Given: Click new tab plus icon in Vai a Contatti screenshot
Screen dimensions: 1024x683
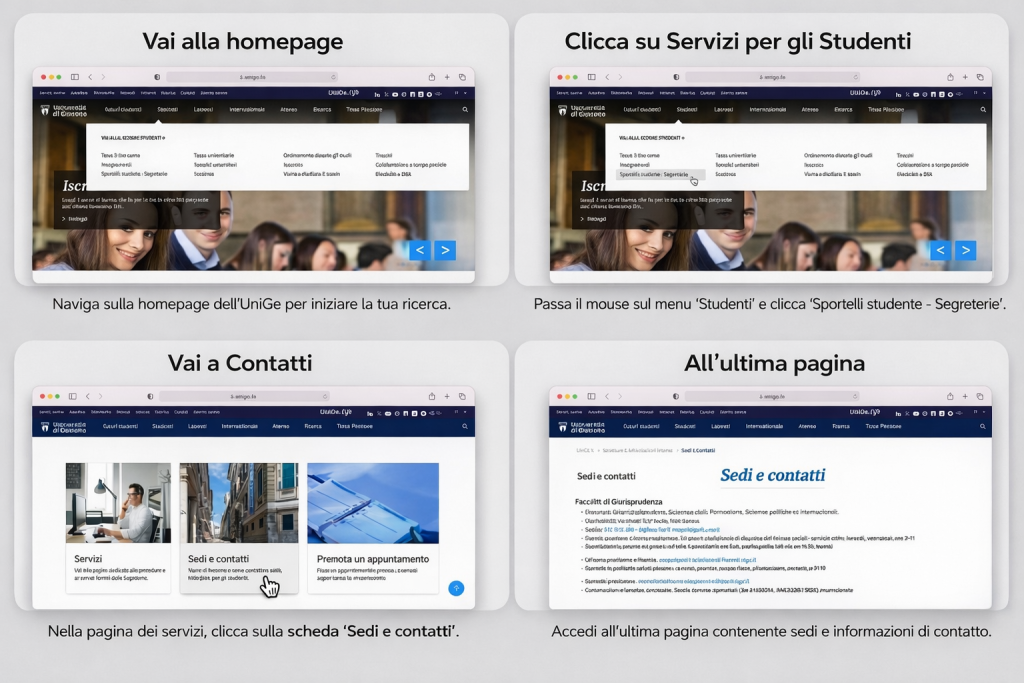Looking at the screenshot, I should (x=447, y=396).
